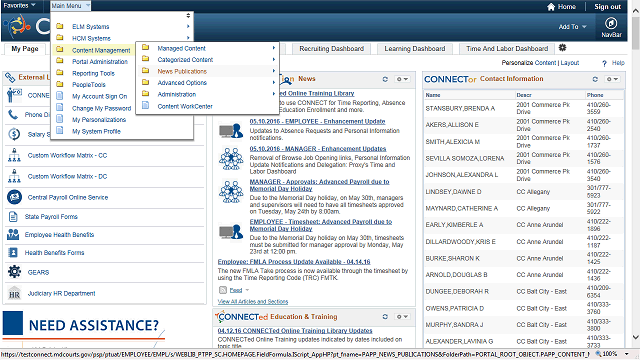This screenshot has height=360, width=640.
Task: Click the NEED ASSISTANCE banner
Action: click(x=84, y=325)
